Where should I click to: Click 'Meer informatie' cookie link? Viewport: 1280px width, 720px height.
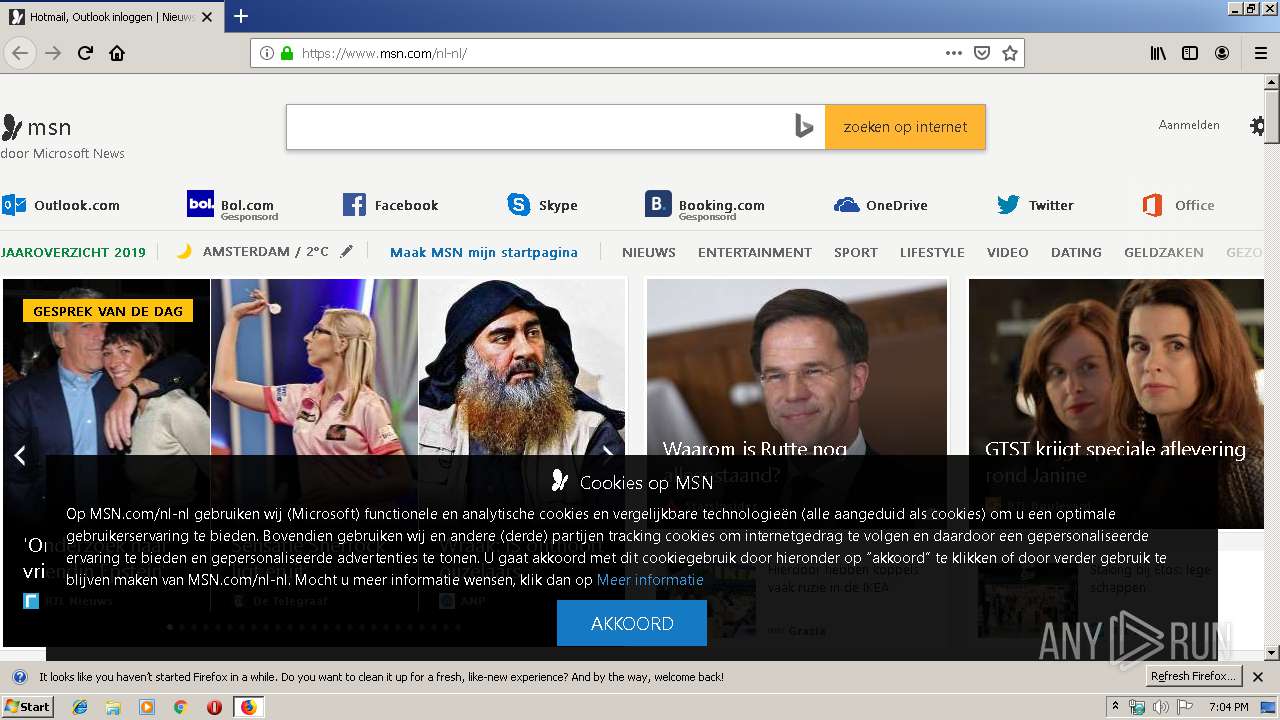(x=650, y=580)
